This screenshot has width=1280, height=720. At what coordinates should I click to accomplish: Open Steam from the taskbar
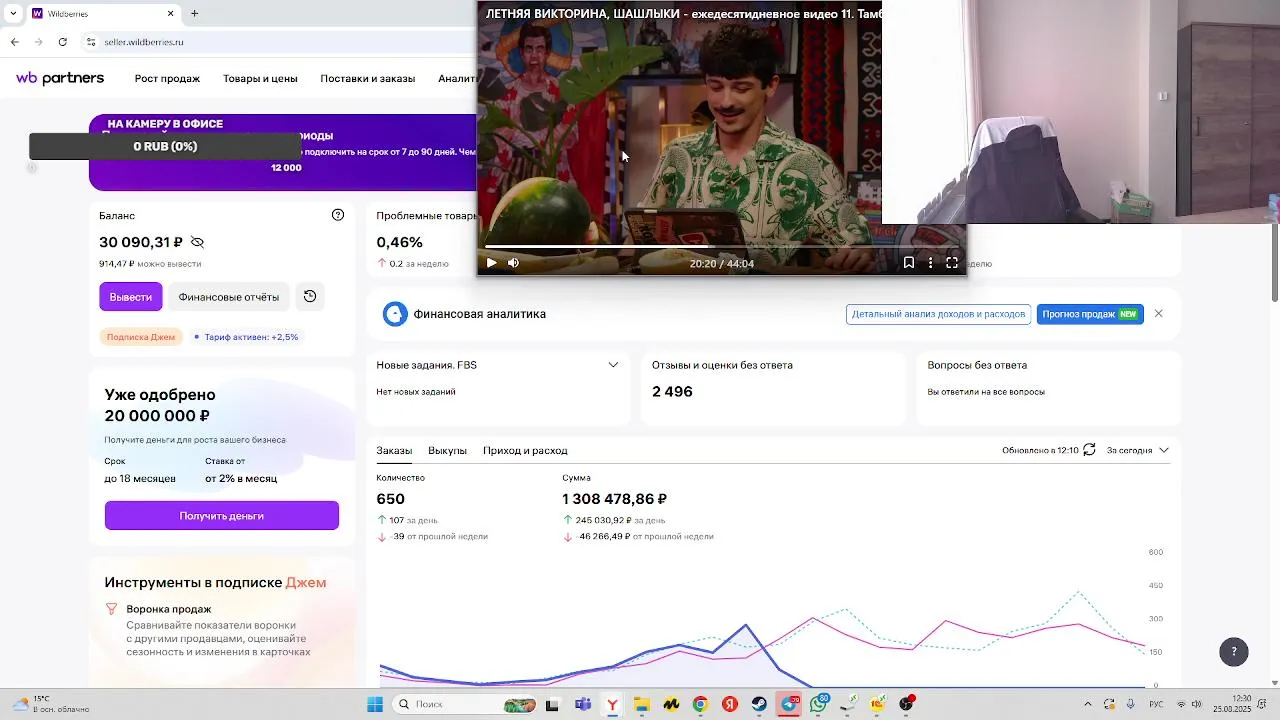759,704
